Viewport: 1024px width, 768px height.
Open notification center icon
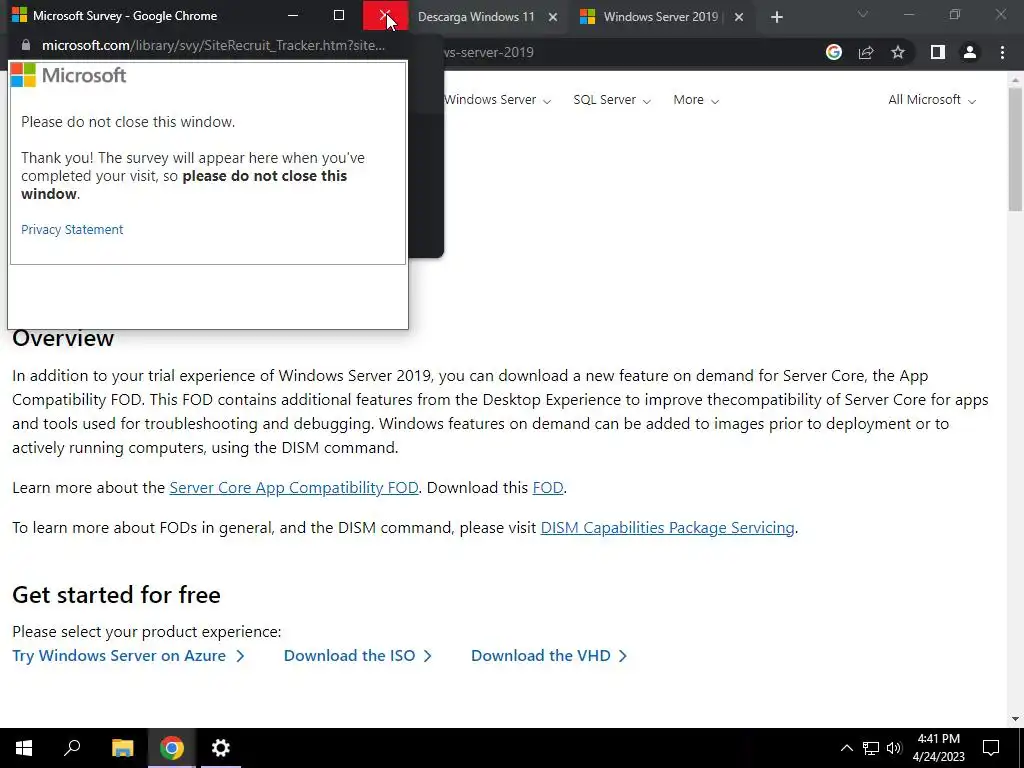click(x=991, y=748)
